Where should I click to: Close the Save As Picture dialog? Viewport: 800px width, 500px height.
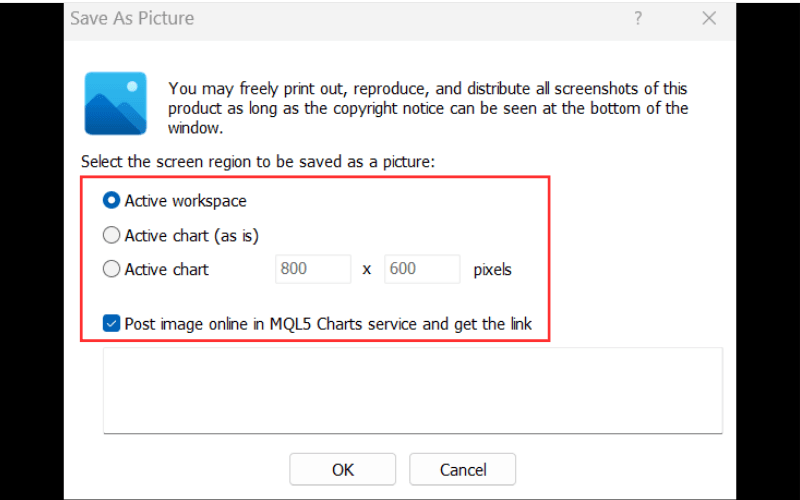pos(709,18)
